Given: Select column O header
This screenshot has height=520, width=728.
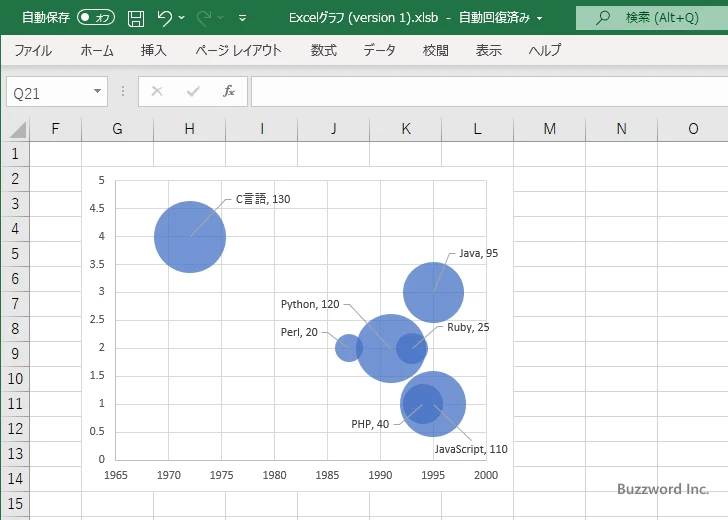Looking at the screenshot, I should pyautogui.click(x=693, y=129).
